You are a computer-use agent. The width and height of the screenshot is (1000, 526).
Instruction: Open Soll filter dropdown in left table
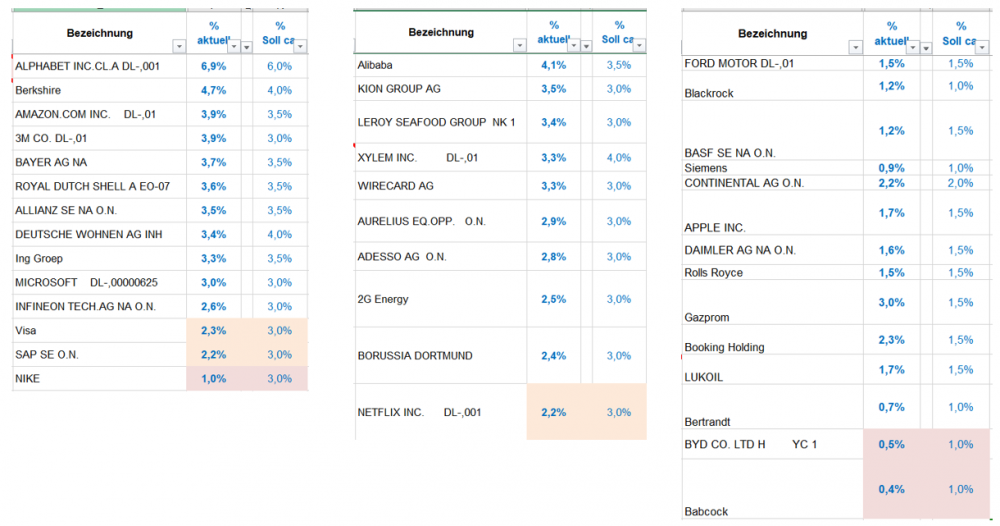point(299,46)
